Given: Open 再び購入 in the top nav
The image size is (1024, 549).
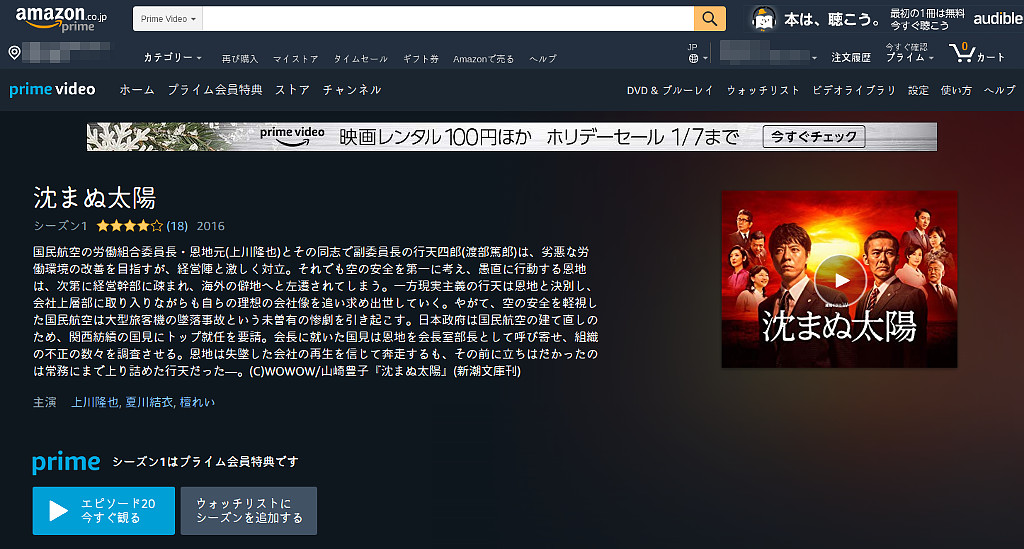Looking at the screenshot, I should (x=240, y=59).
